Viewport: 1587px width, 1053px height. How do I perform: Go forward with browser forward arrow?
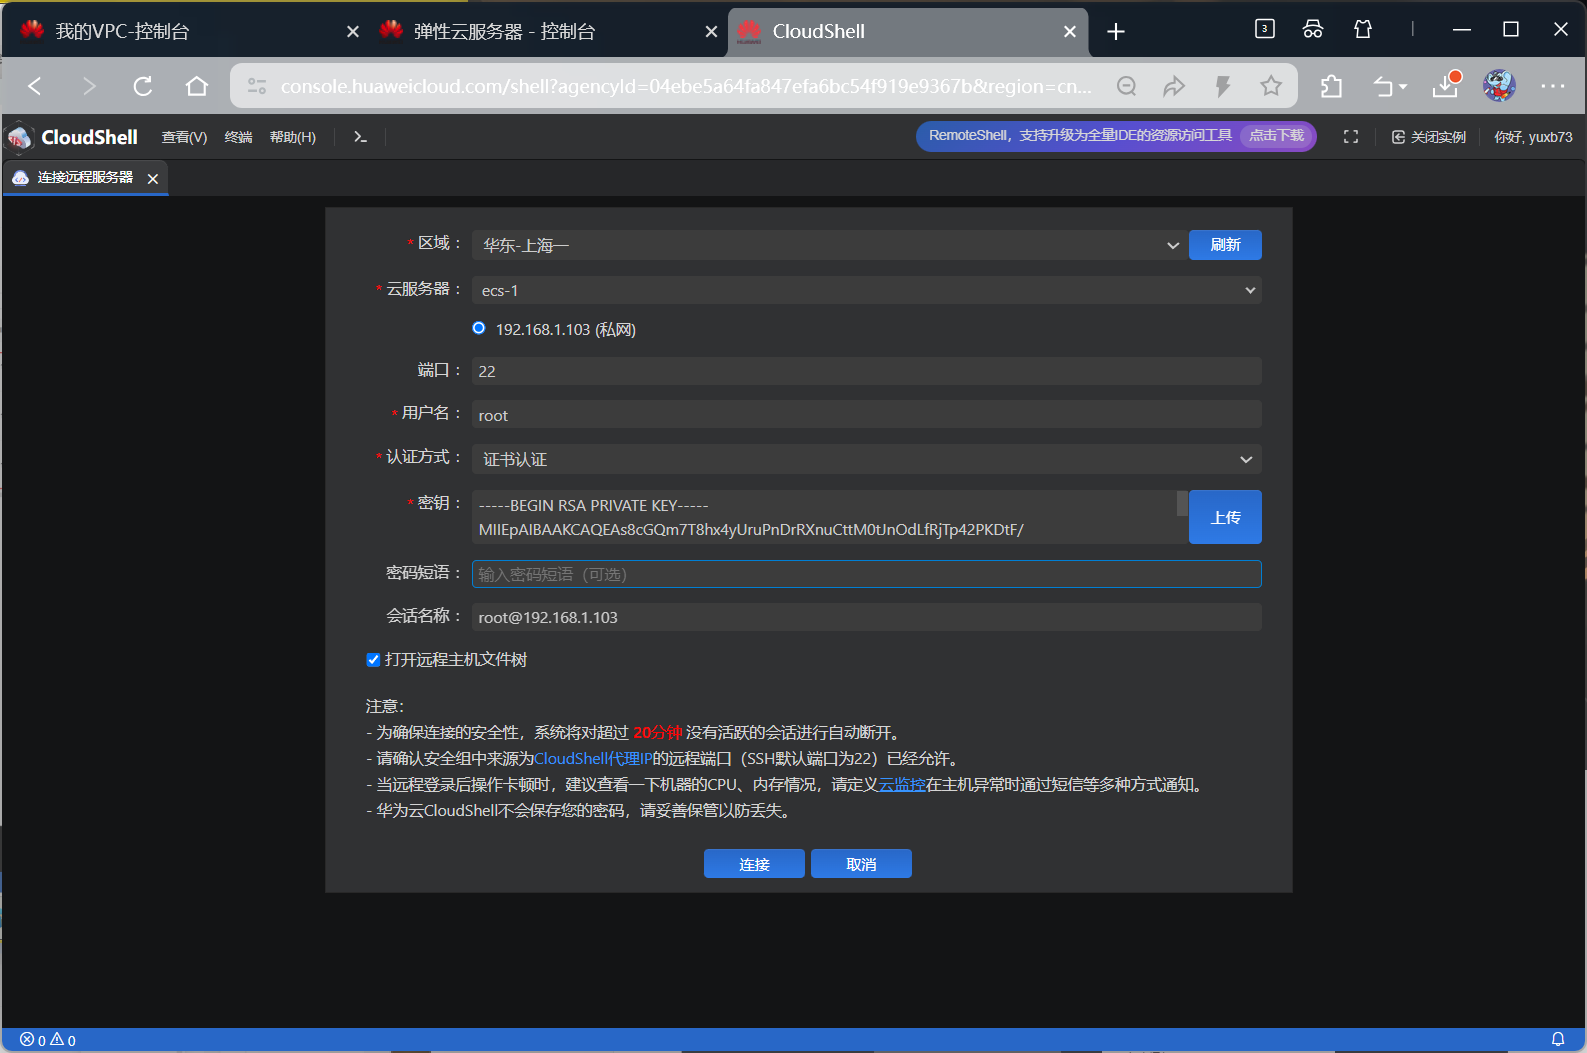click(89, 86)
